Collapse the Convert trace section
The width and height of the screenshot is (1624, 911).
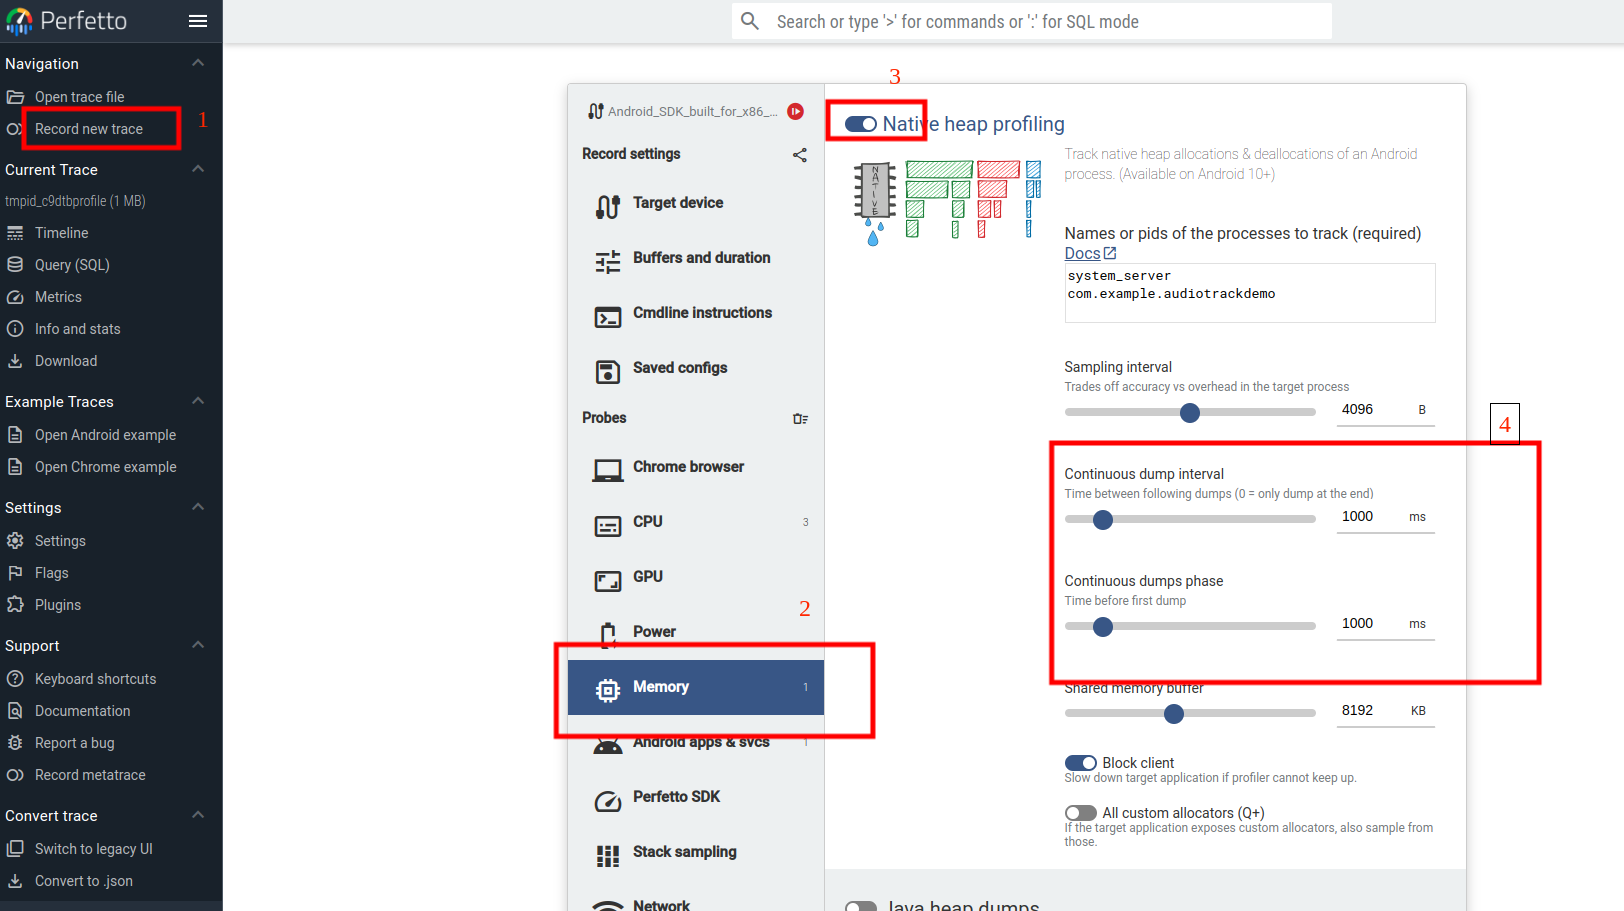(x=198, y=815)
